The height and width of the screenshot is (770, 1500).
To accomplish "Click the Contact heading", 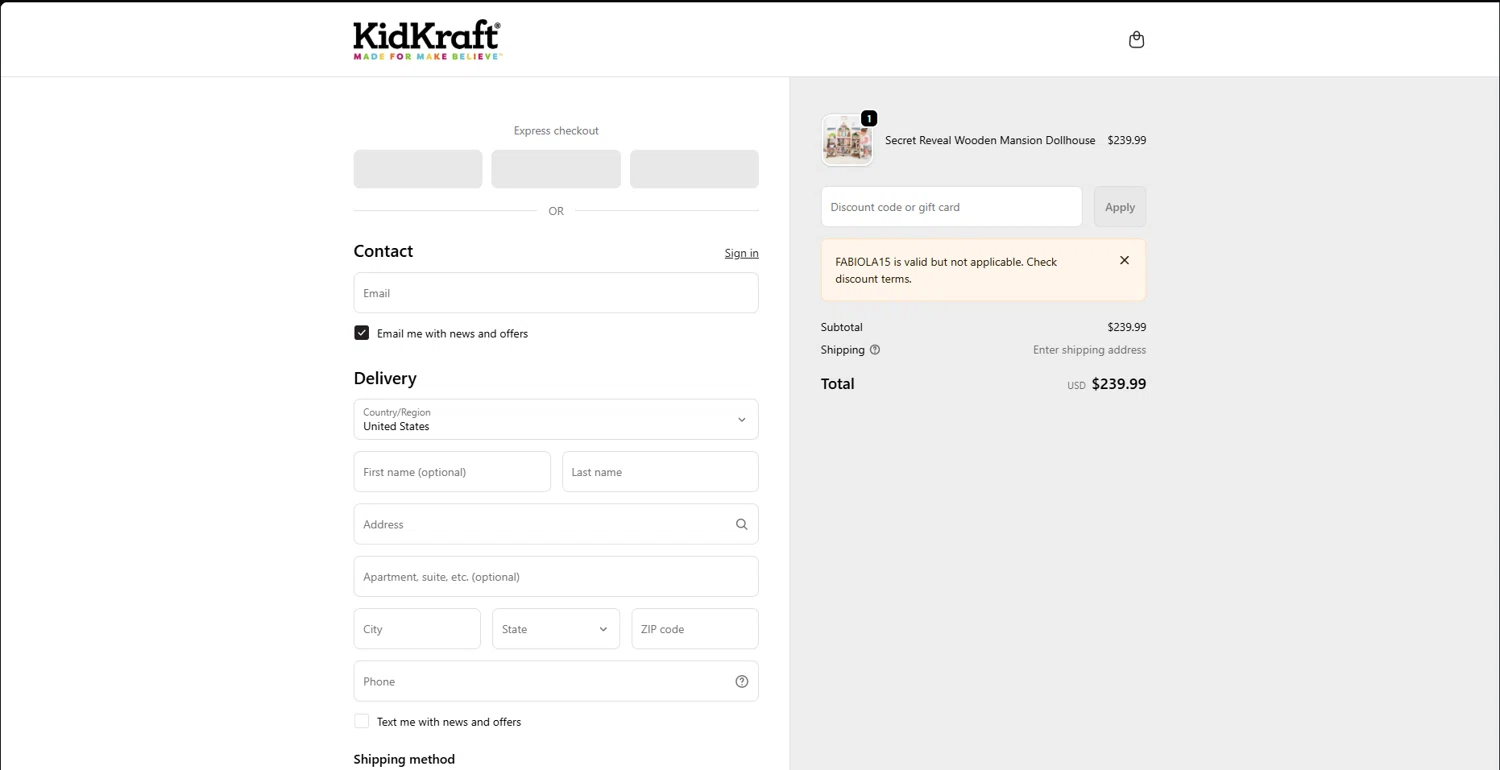I will [x=383, y=251].
